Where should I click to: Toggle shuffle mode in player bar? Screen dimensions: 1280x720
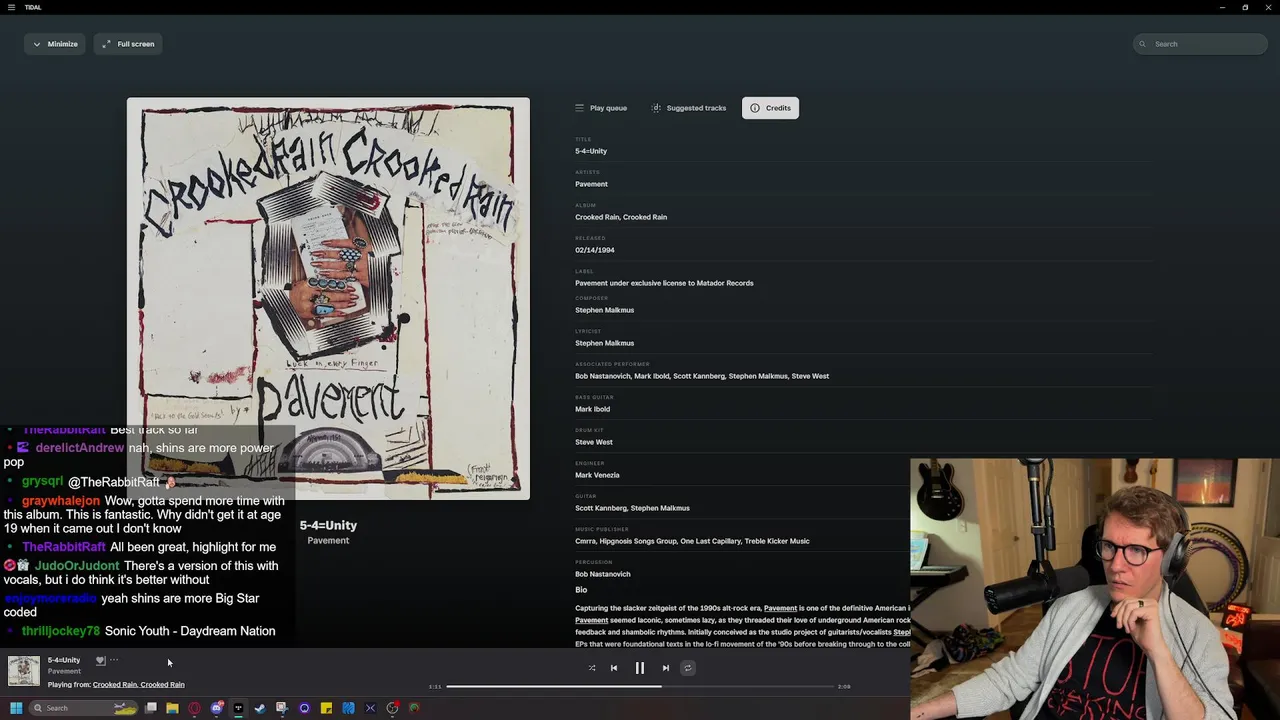[x=592, y=668]
